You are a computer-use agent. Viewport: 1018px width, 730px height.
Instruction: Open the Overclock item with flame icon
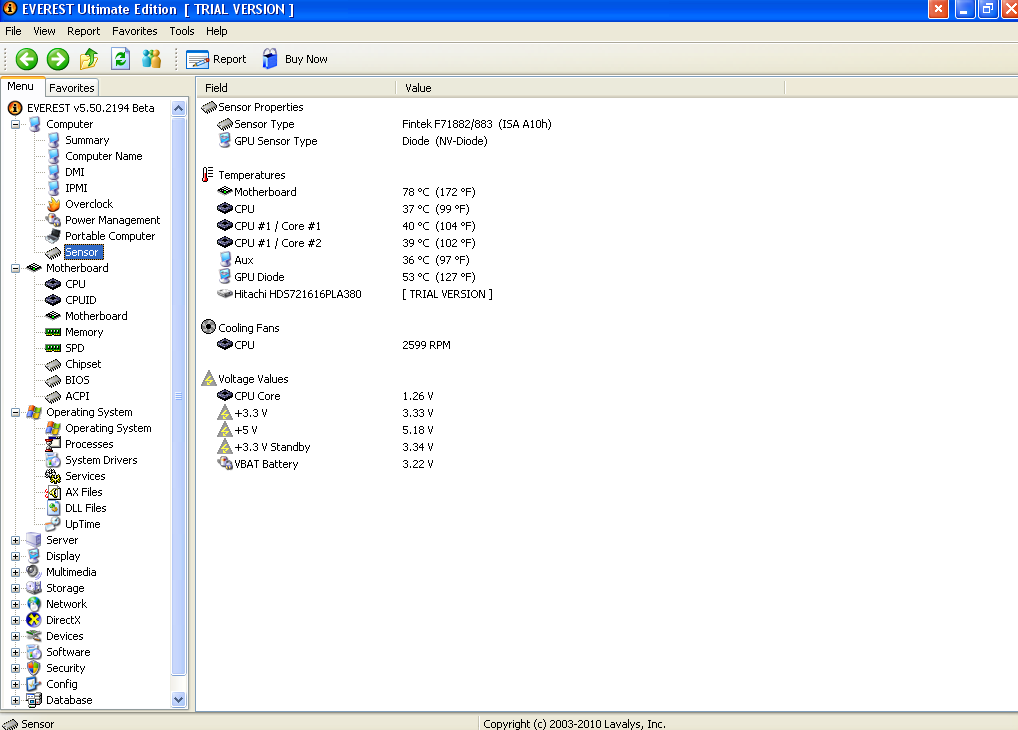[89, 204]
